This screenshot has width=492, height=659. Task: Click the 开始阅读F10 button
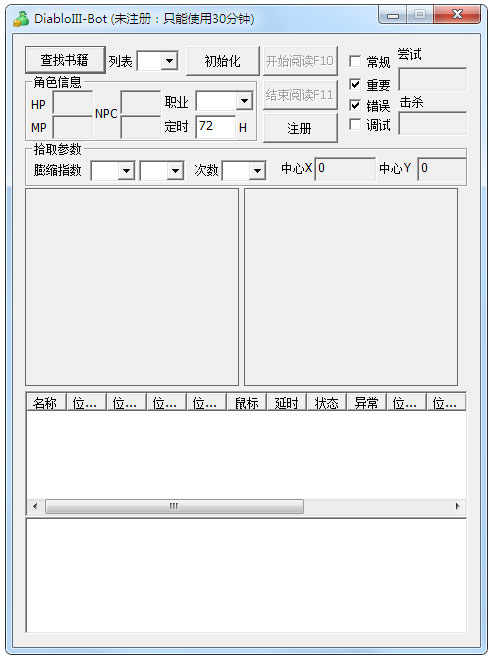[300, 61]
